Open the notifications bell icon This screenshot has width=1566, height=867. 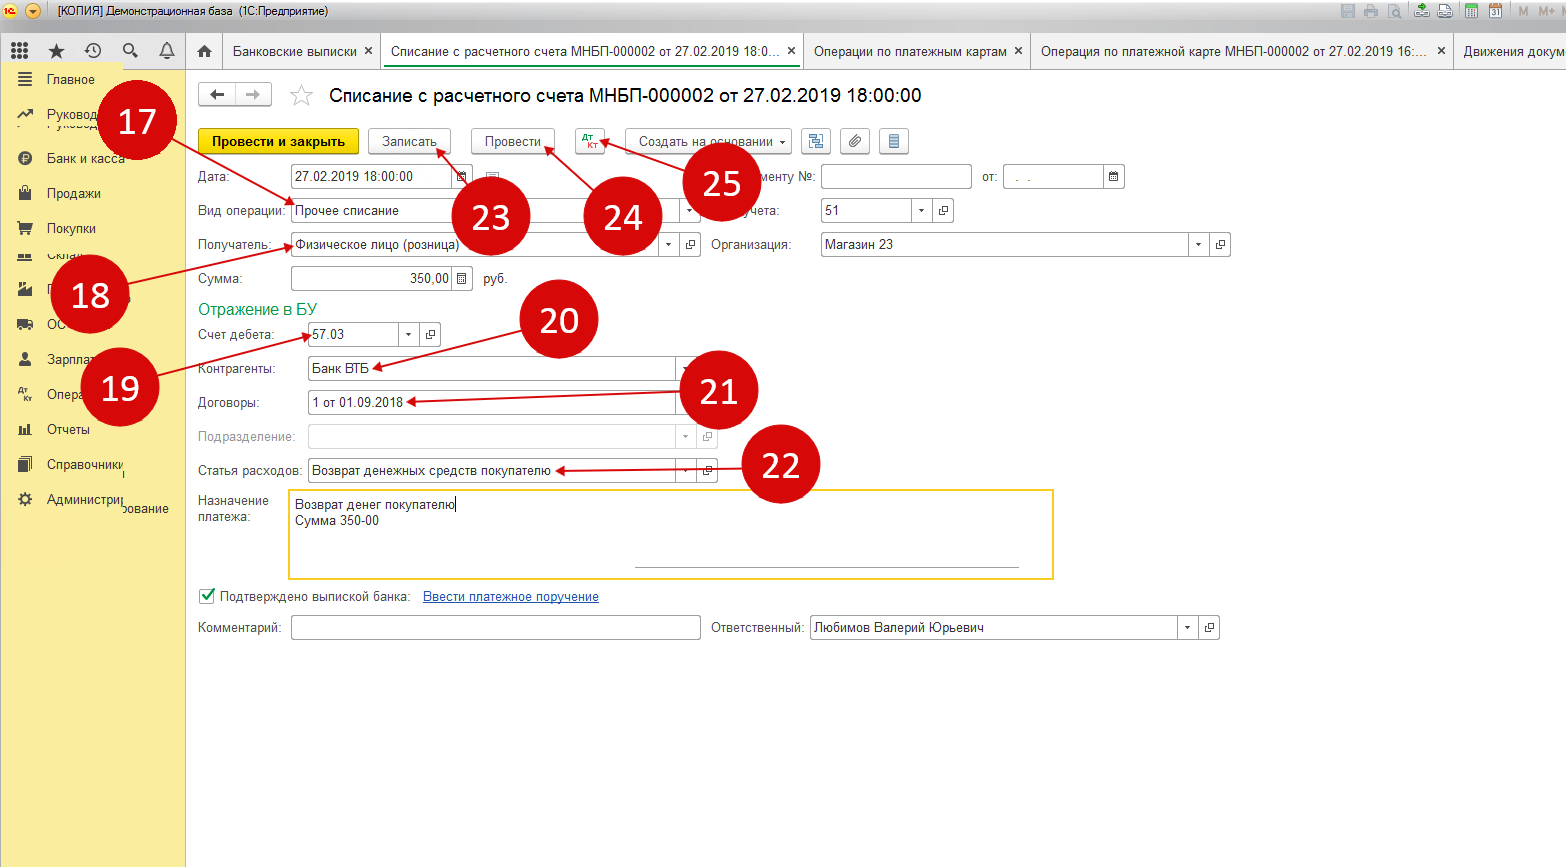(167, 50)
